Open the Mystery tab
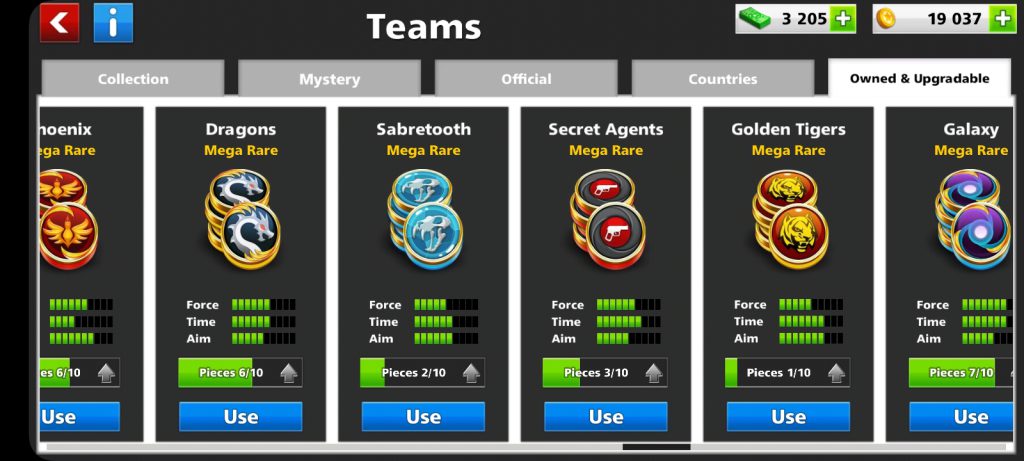Image resolution: width=1024 pixels, height=461 pixels. (329, 78)
